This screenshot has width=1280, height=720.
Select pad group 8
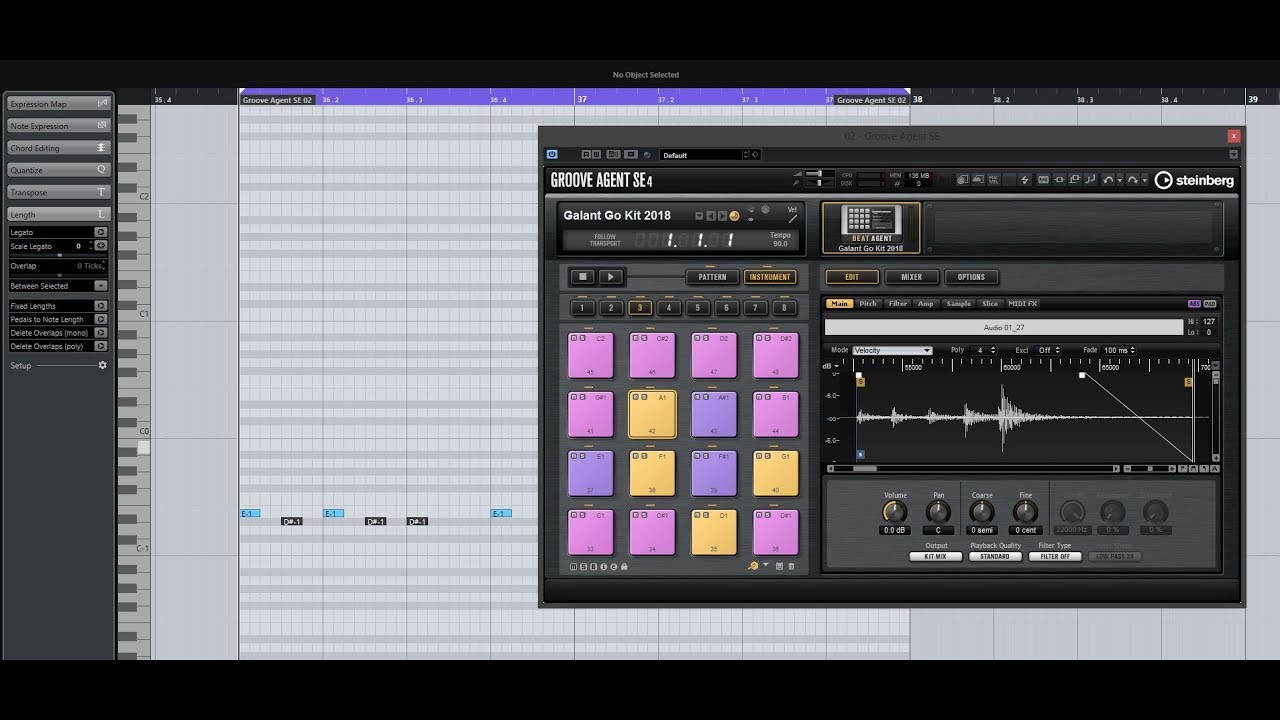pyautogui.click(x=785, y=308)
